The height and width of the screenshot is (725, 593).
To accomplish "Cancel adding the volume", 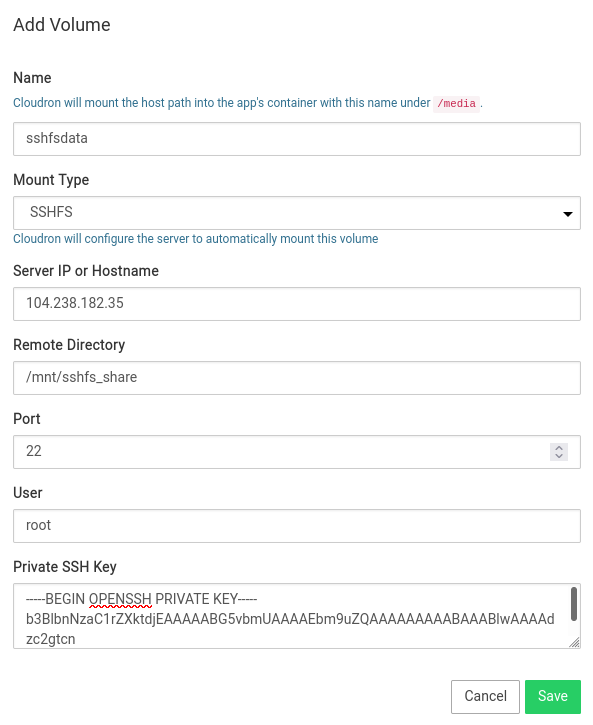I will [x=485, y=697].
